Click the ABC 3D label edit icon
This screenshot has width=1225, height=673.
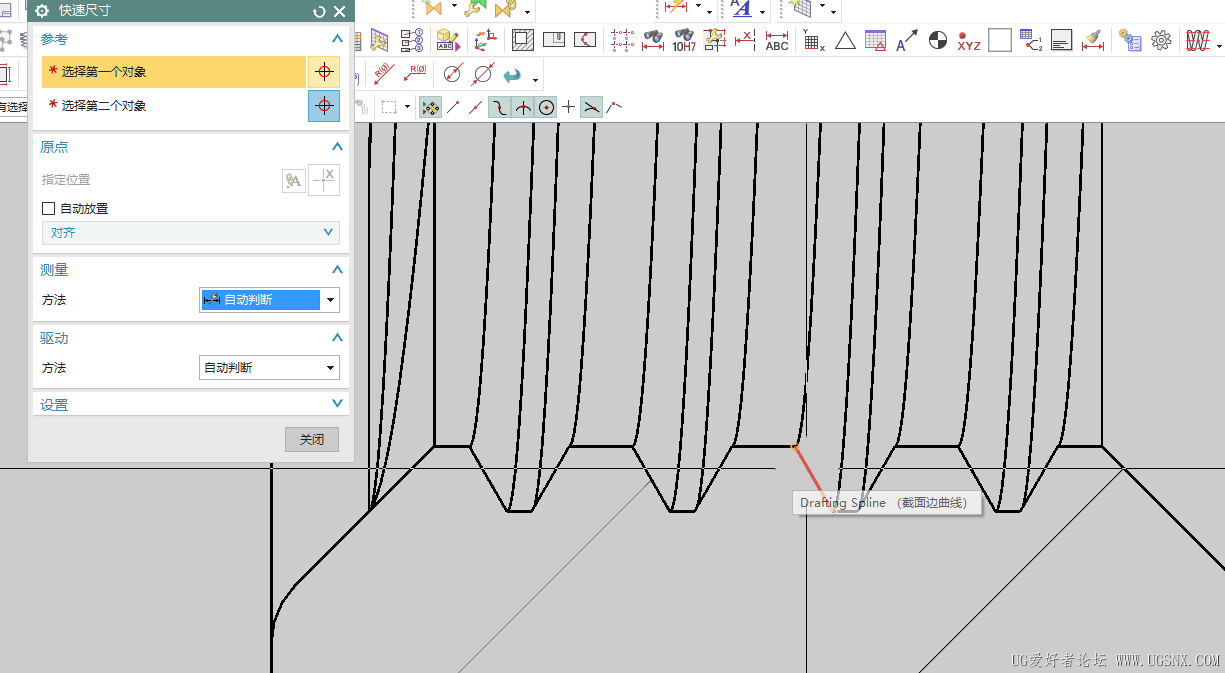pyautogui.click(x=447, y=40)
